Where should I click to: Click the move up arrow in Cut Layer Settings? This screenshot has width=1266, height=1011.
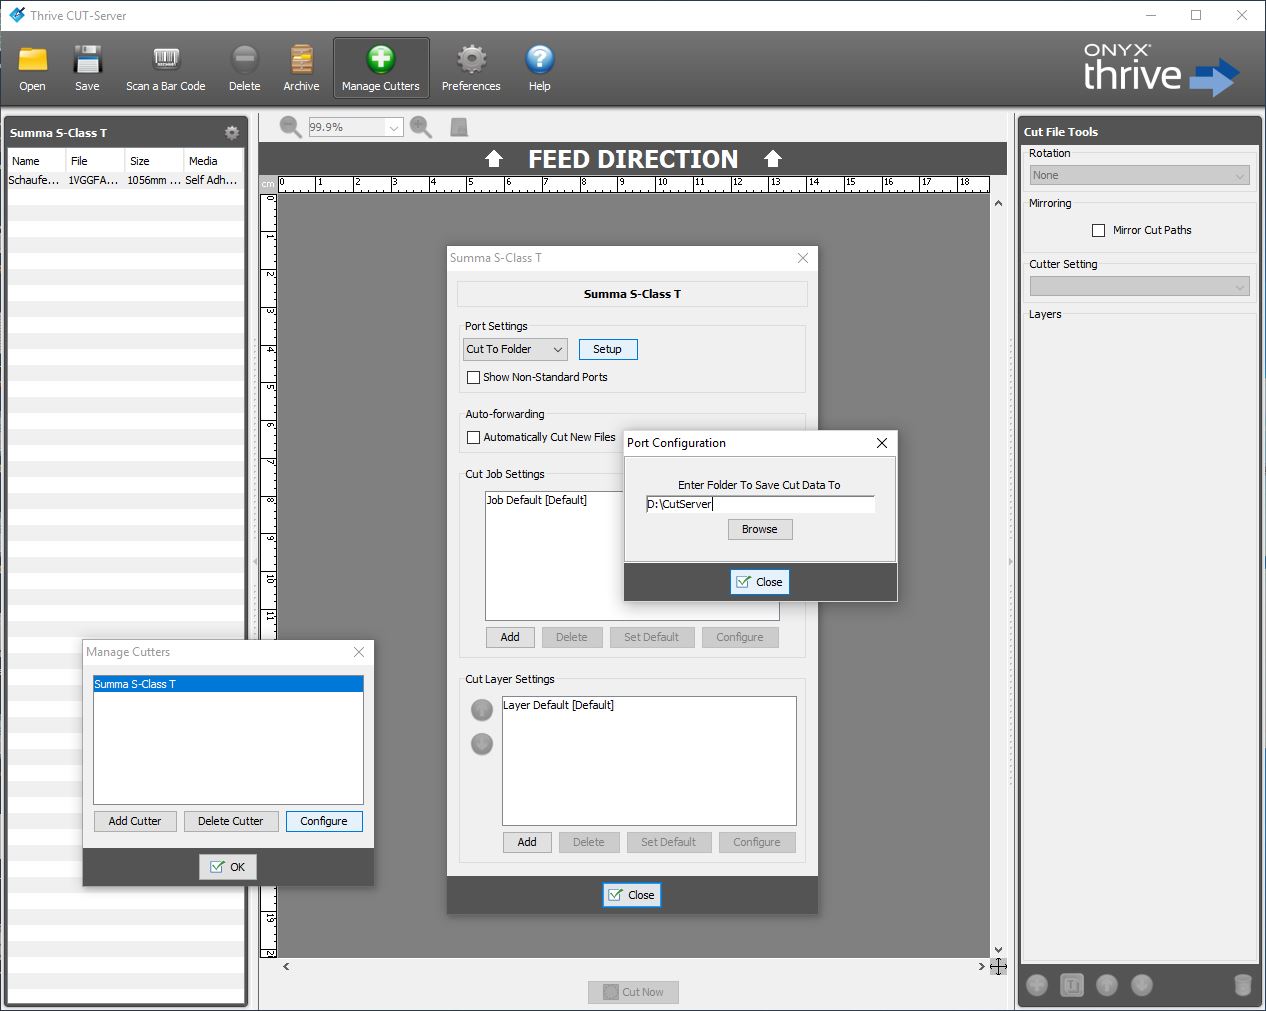click(x=482, y=710)
